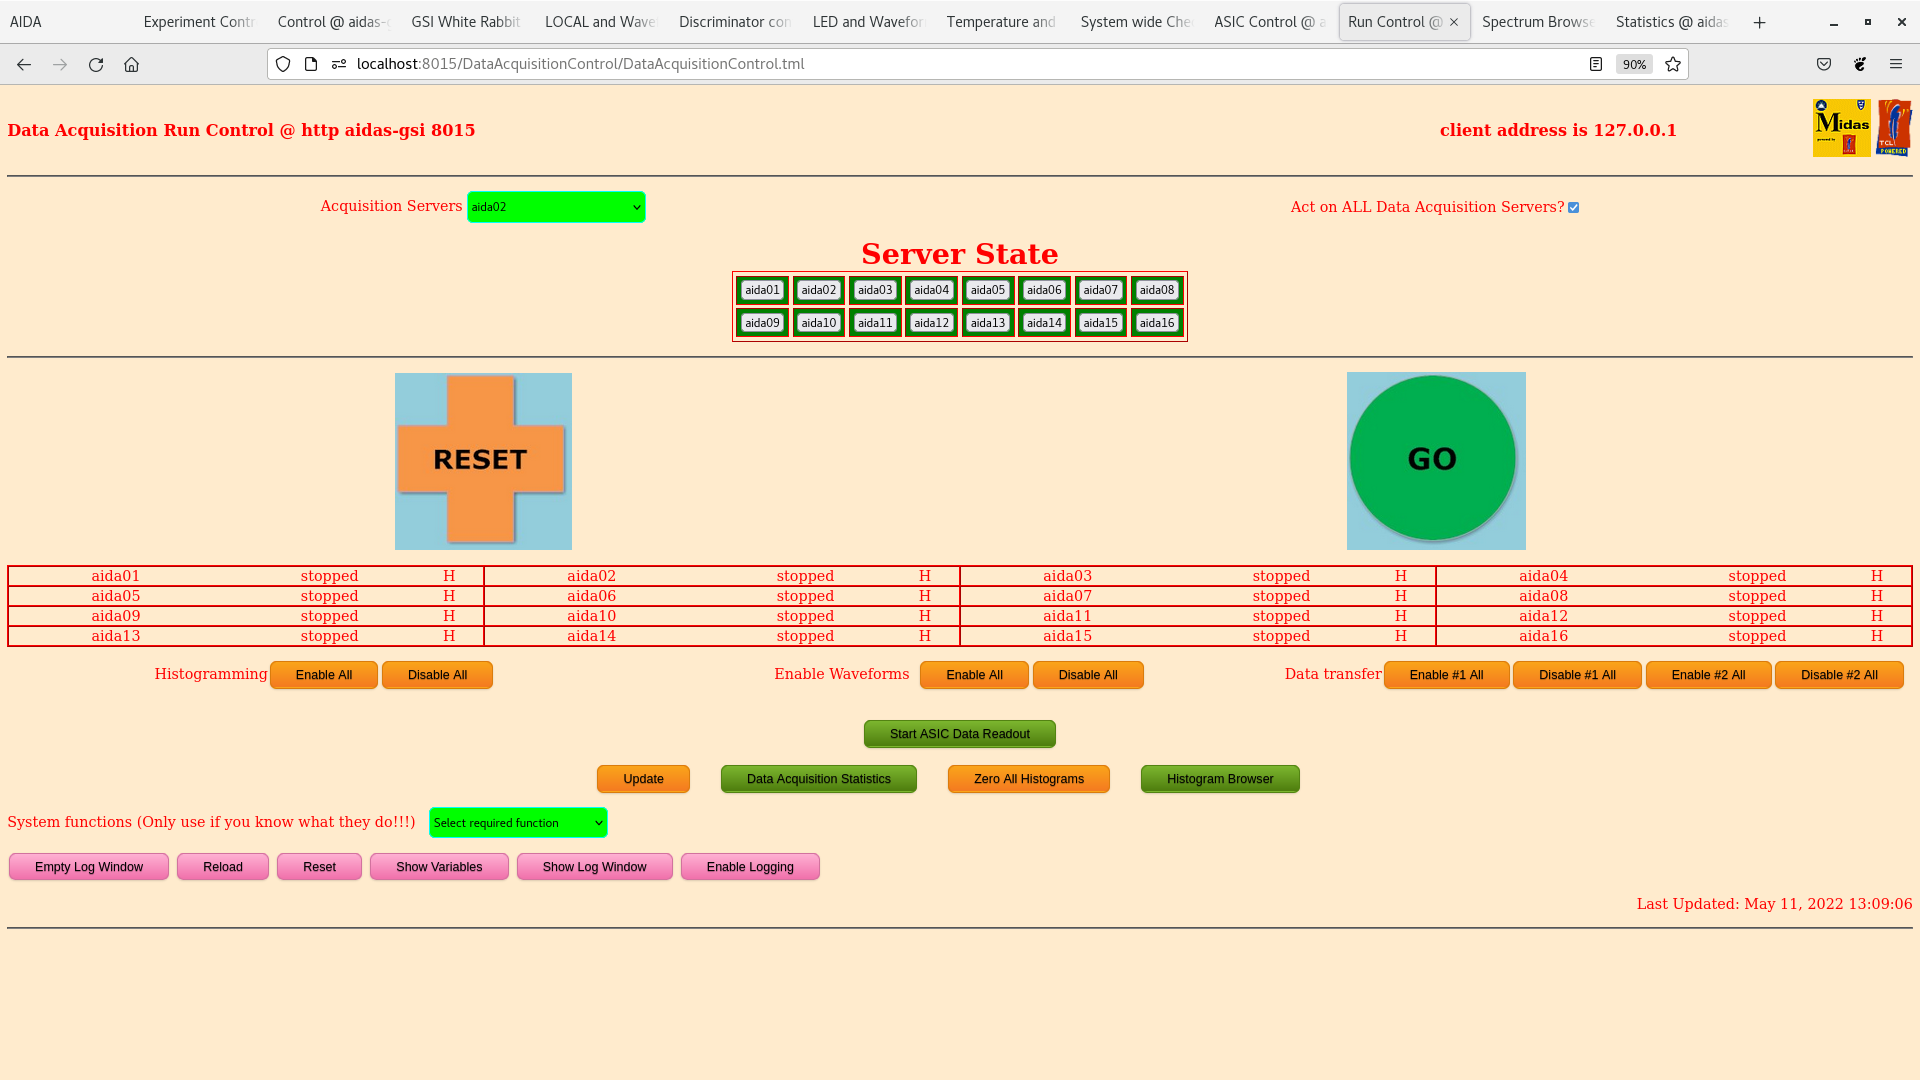
Task: Click Enable Waveforms Disable All button
Action: click(x=1088, y=675)
